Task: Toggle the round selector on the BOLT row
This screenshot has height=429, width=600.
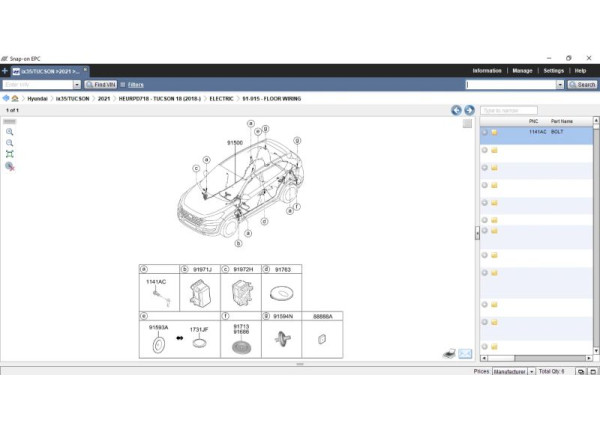Action: click(x=485, y=132)
